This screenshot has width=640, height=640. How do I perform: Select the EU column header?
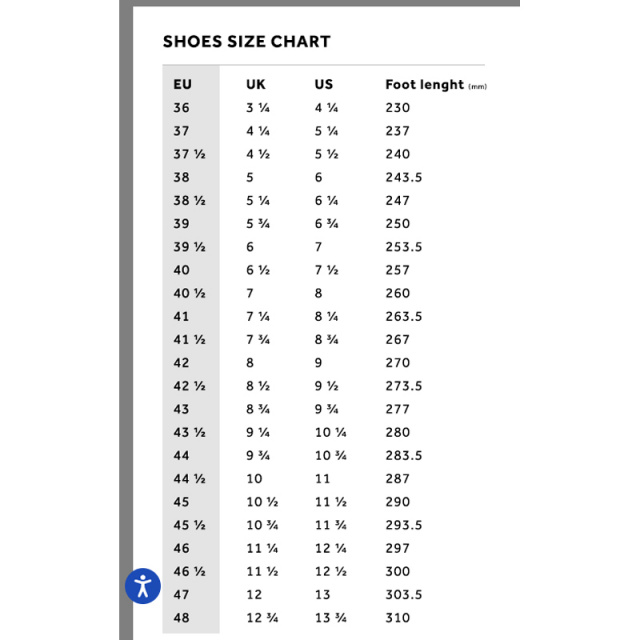pos(182,84)
